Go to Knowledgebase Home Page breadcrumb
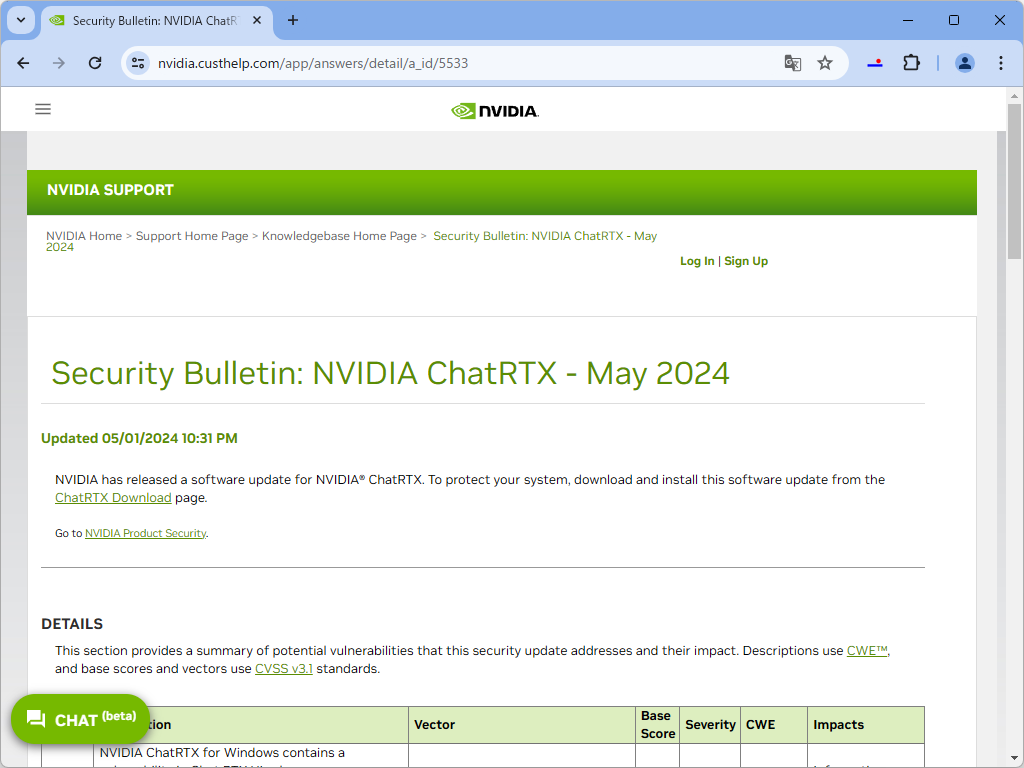This screenshot has width=1024, height=768. click(339, 236)
